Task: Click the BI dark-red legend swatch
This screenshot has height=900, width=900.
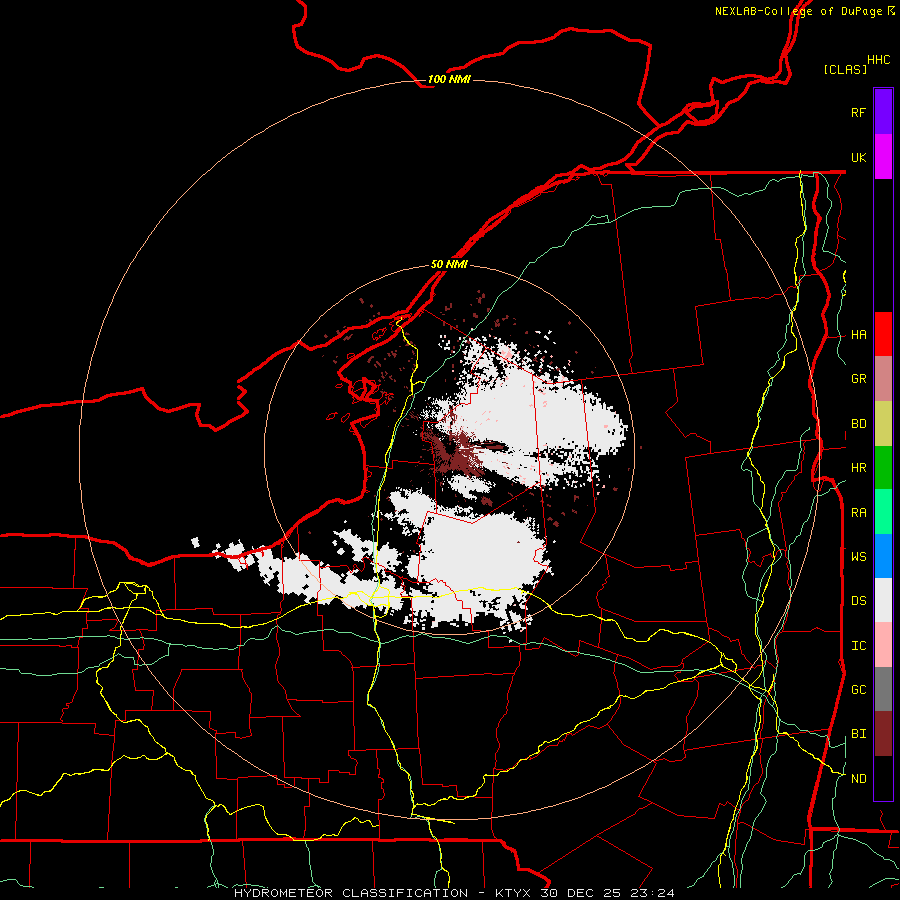Action: point(883,734)
